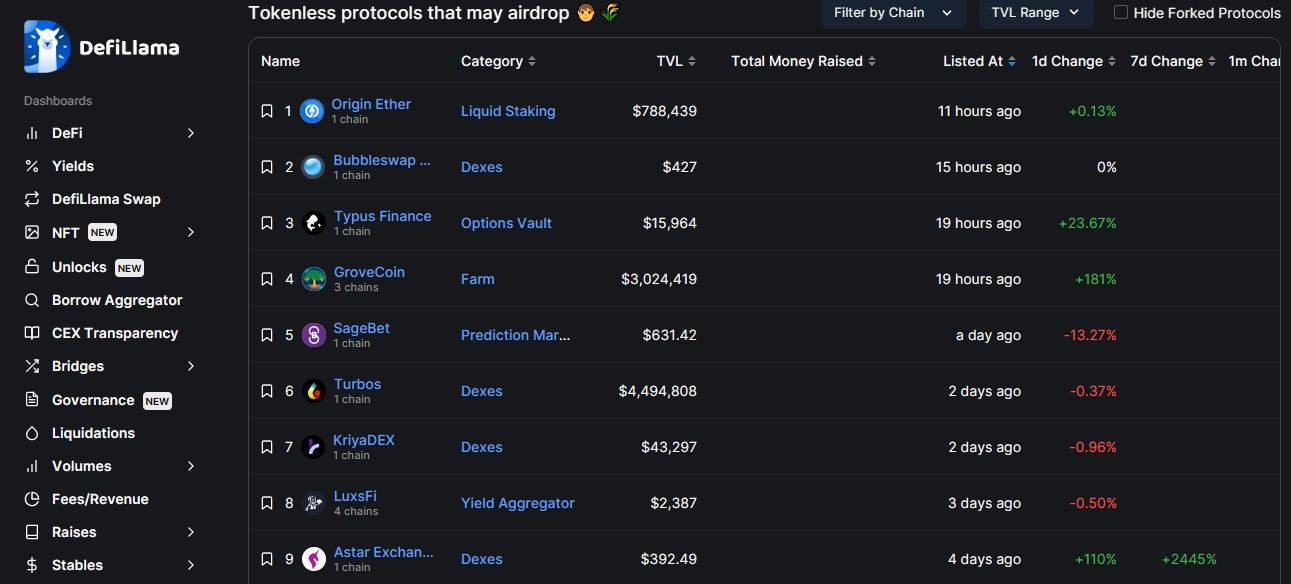Open the Yields dashboard
1291x584 pixels.
(x=72, y=166)
